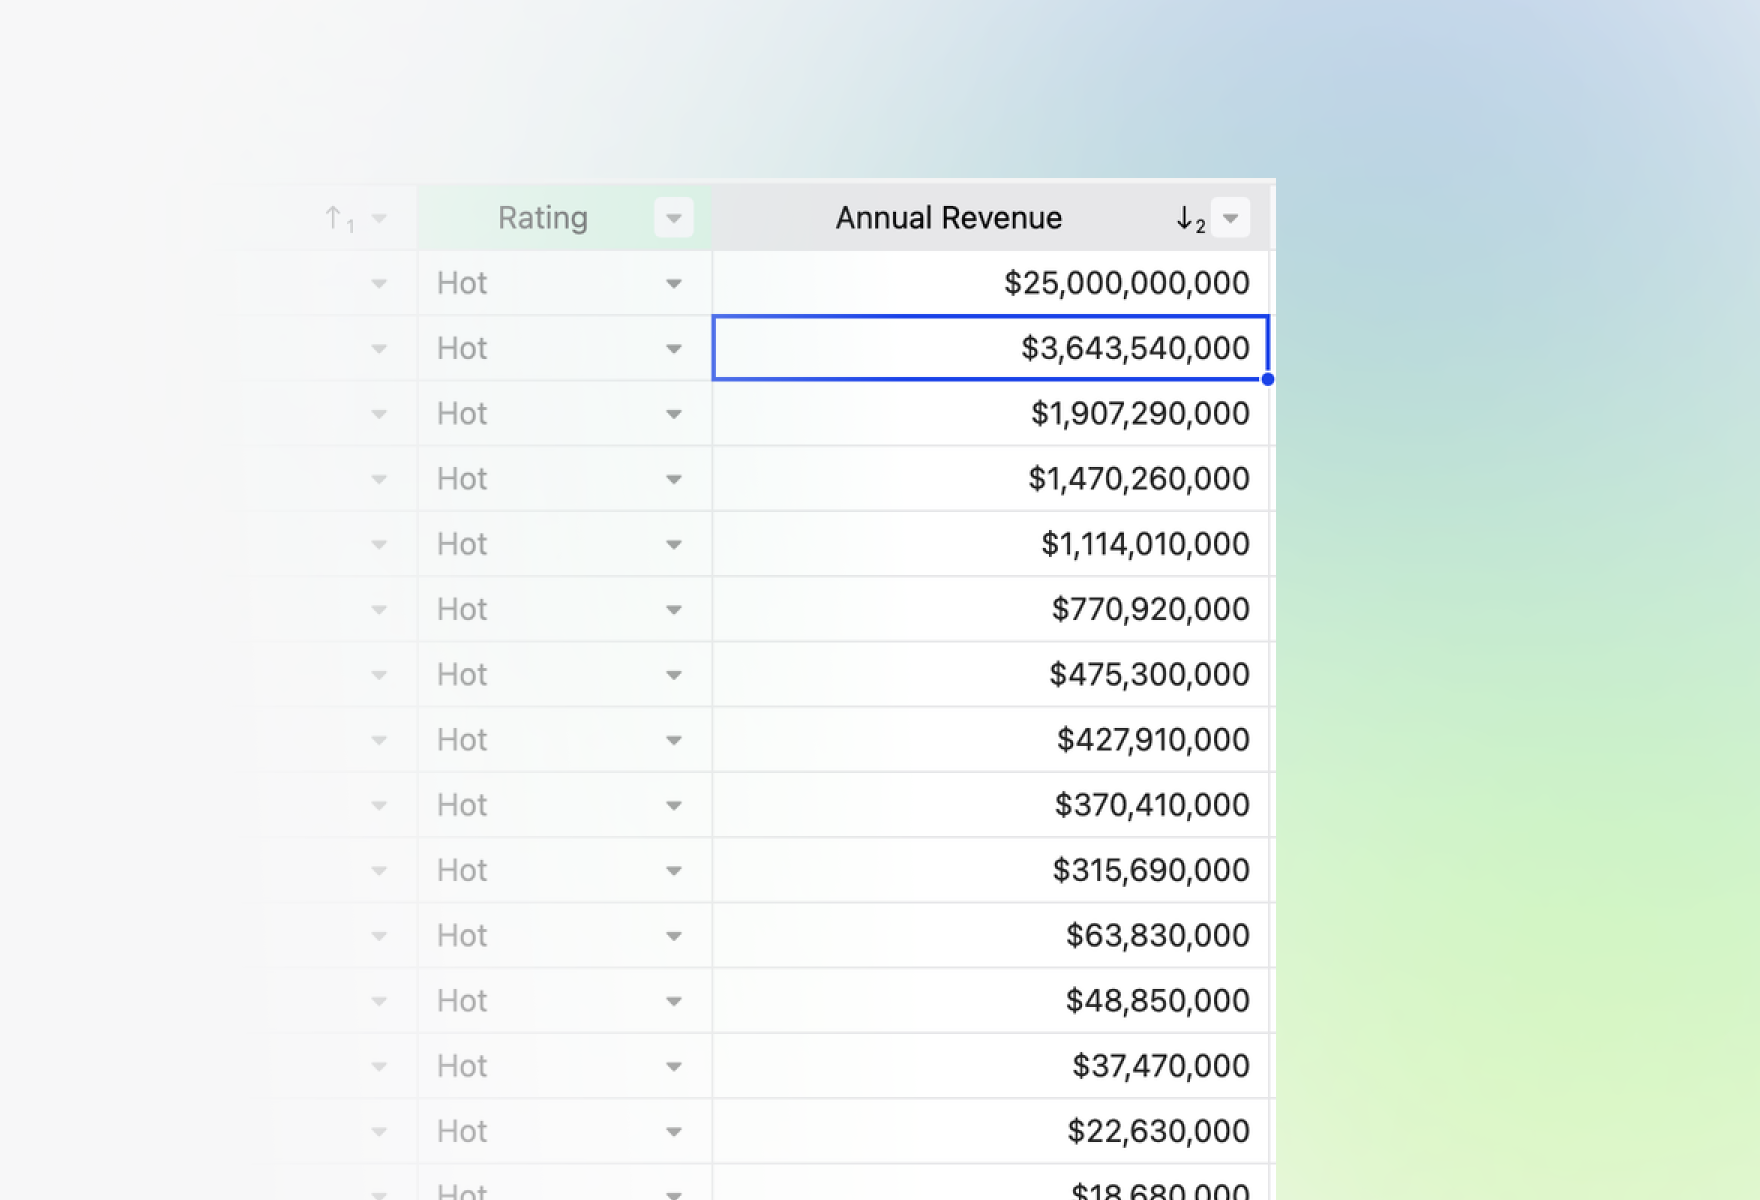Select the $1,907,290,000 revenue cell
This screenshot has width=1760, height=1200.
point(991,413)
